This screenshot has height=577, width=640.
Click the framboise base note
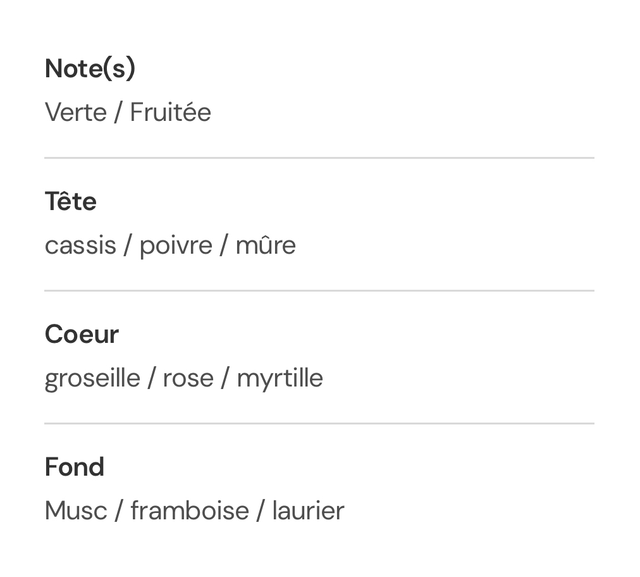[x=189, y=511]
